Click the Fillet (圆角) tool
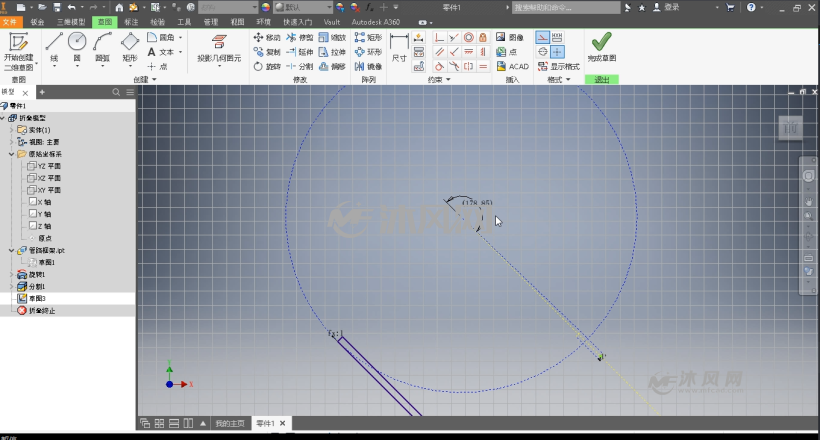This screenshot has width=820, height=440. pyautogui.click(x=161, y=37)
